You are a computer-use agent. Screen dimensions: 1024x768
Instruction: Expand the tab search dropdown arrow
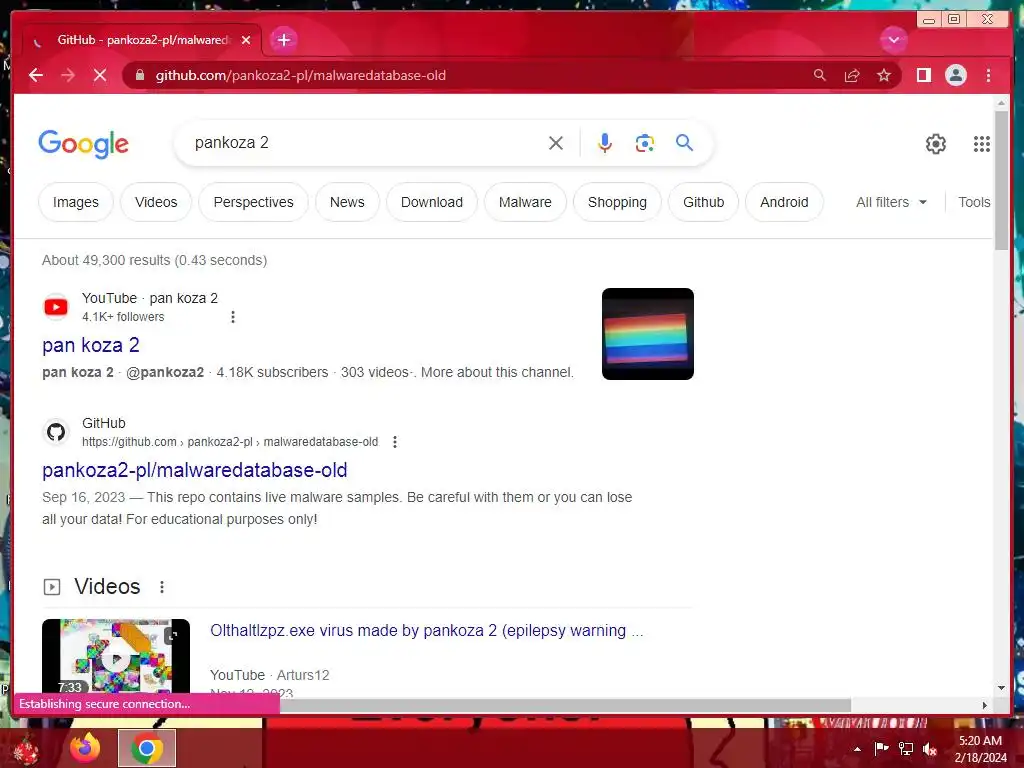[x=893, y=40]
